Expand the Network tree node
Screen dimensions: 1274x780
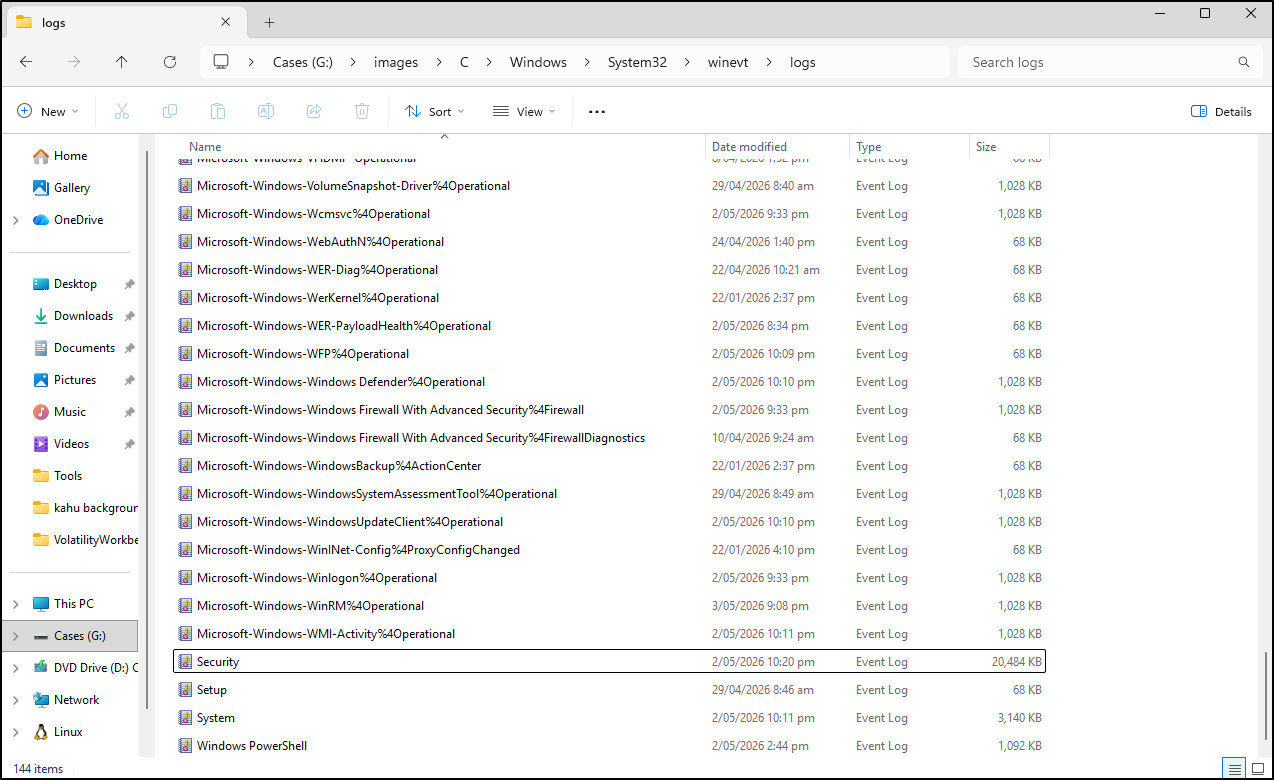coord(15,700)
